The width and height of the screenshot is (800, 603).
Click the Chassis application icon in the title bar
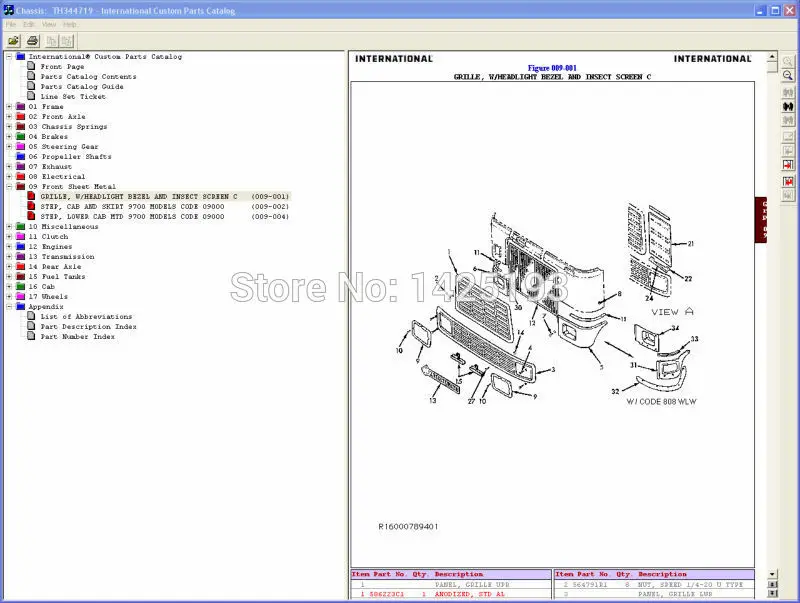7,10
